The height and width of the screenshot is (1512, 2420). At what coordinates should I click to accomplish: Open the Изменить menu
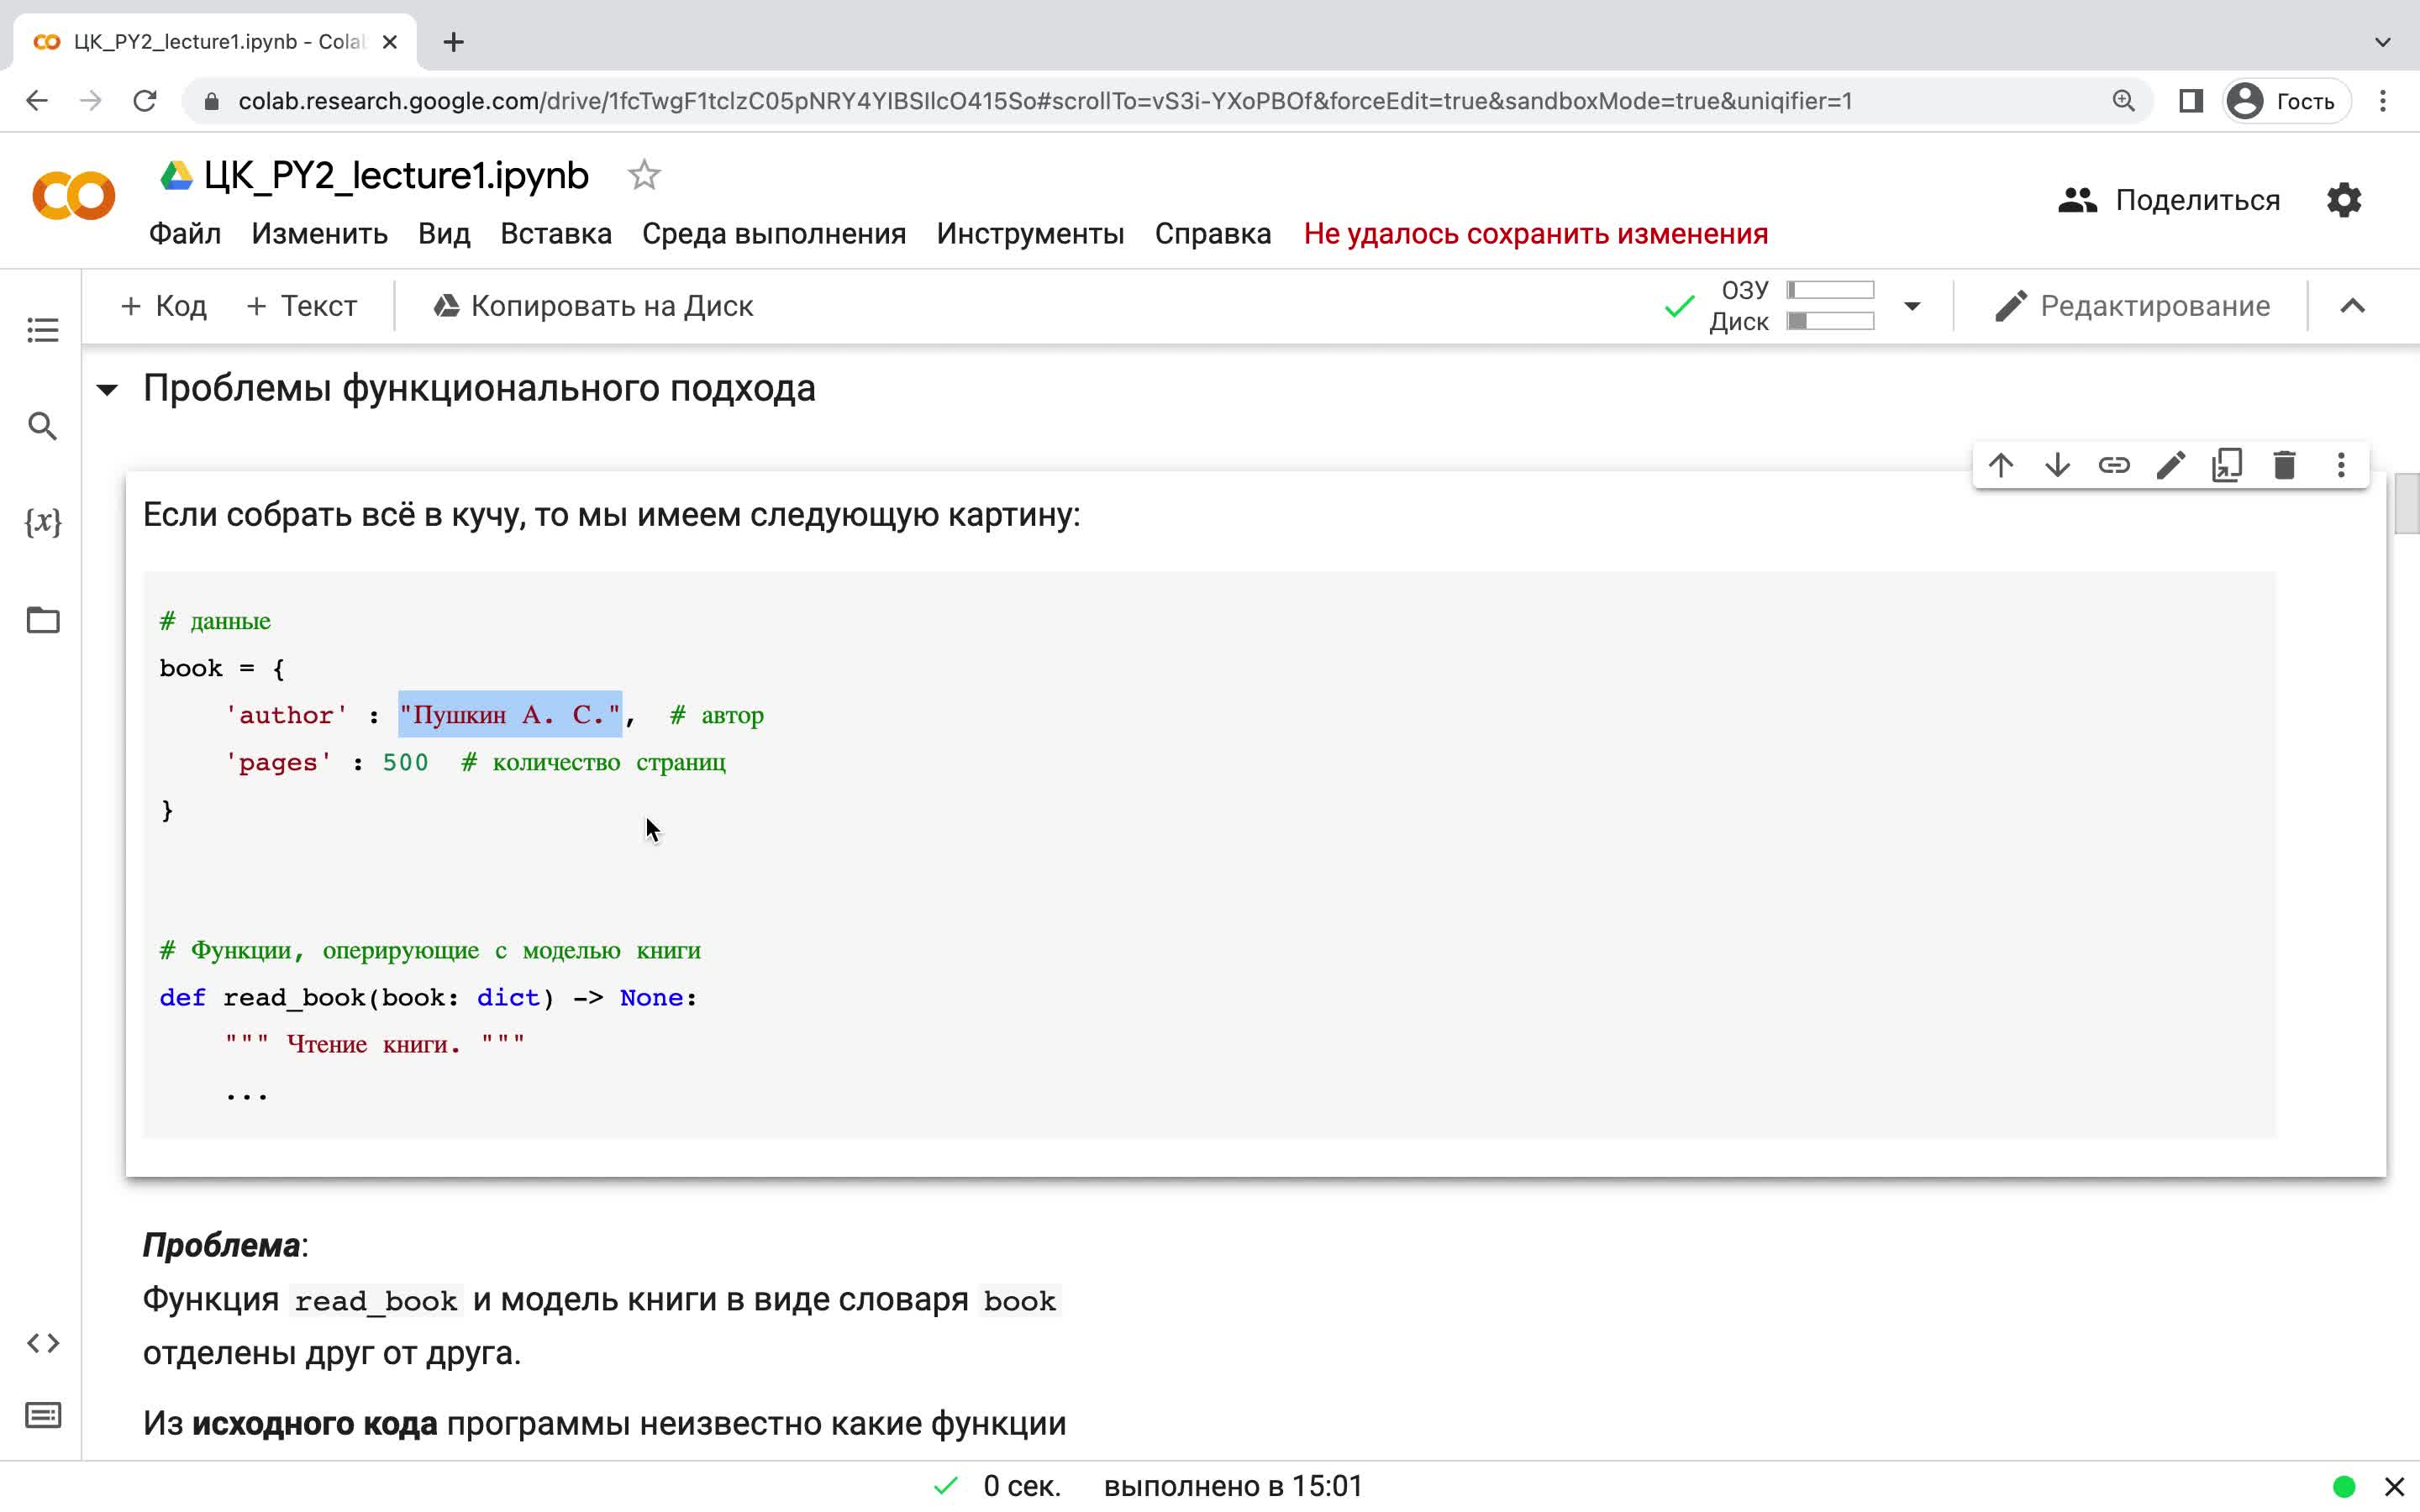tap(319, 234)
